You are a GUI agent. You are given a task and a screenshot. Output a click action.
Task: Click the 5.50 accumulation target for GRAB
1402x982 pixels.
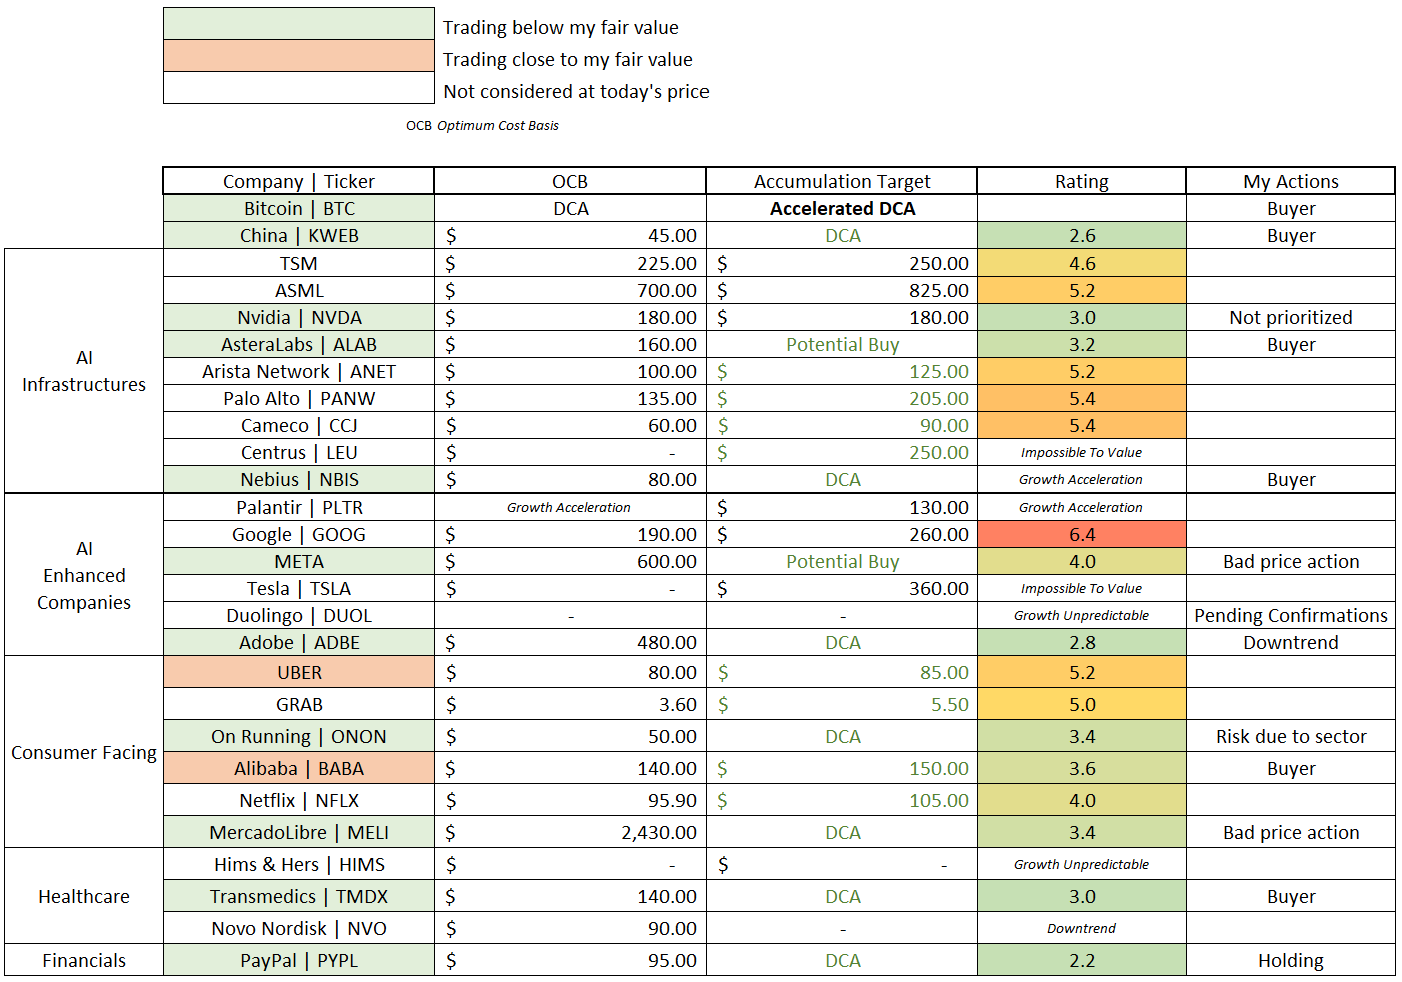842,704
